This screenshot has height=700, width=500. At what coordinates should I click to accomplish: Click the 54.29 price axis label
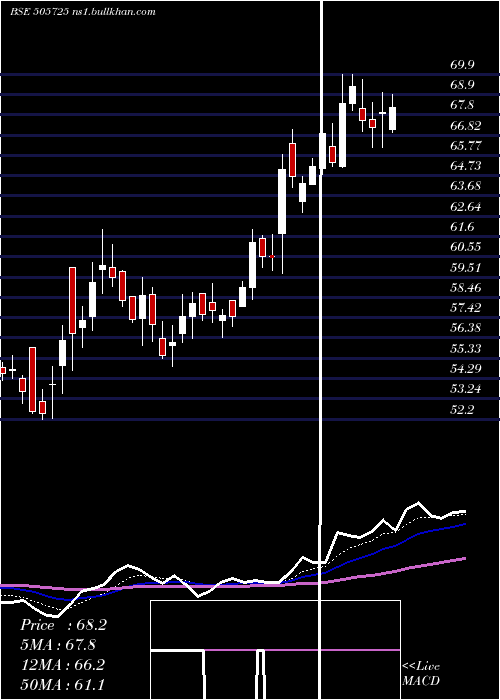pyautogui.click(x=466, y=368)
